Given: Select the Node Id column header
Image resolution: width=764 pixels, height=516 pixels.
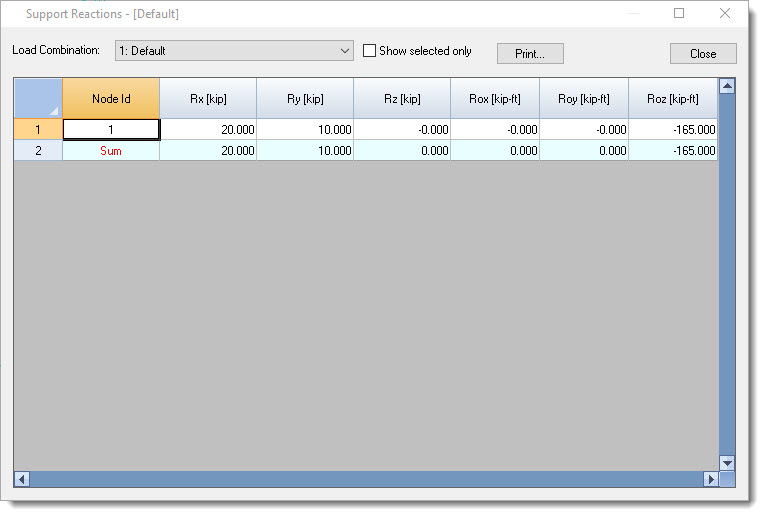Looking at the screenshot, I should coord(111,99).
